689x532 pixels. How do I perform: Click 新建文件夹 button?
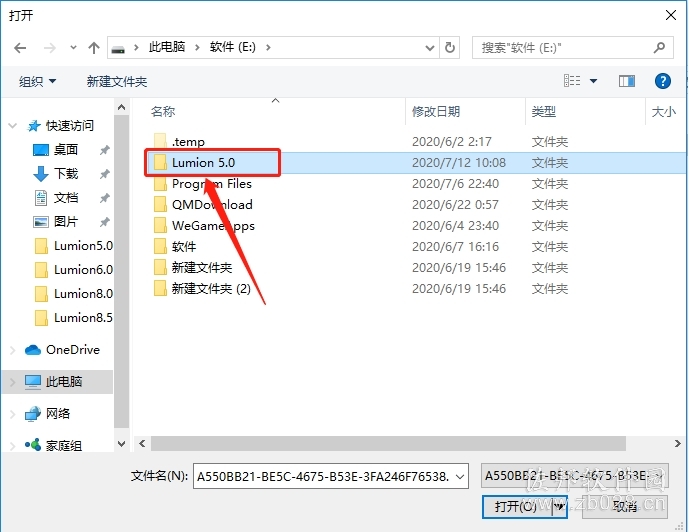(x=116, y=81)
